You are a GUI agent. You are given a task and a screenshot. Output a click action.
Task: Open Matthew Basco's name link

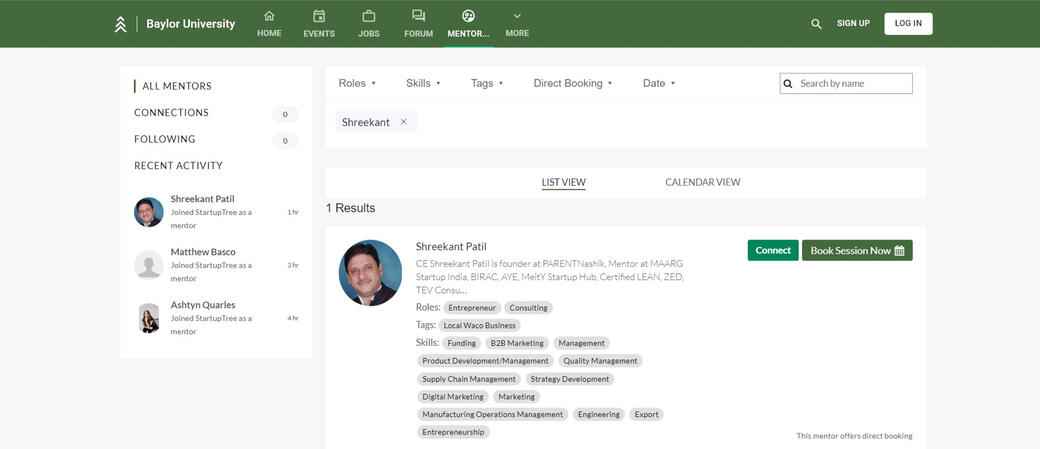pos(203,252)
